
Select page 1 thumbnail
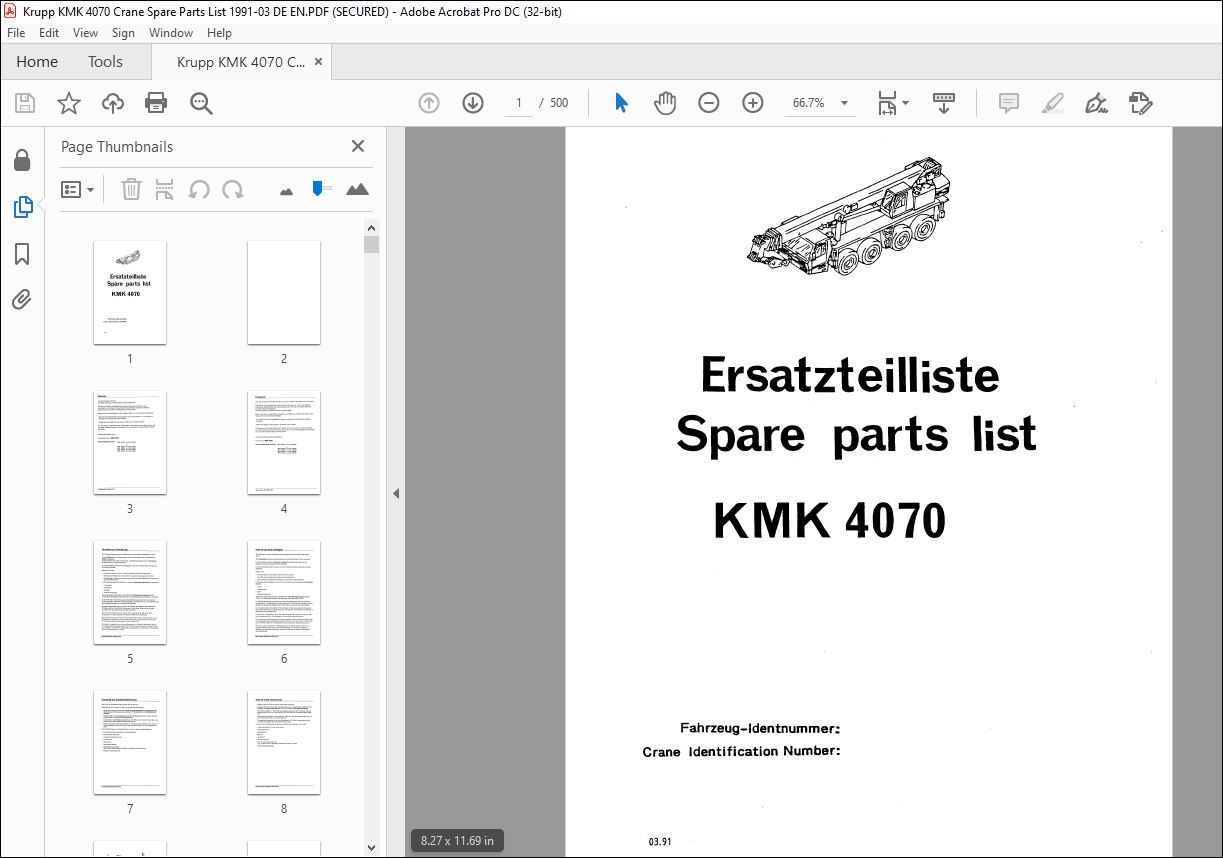point(130,292)
